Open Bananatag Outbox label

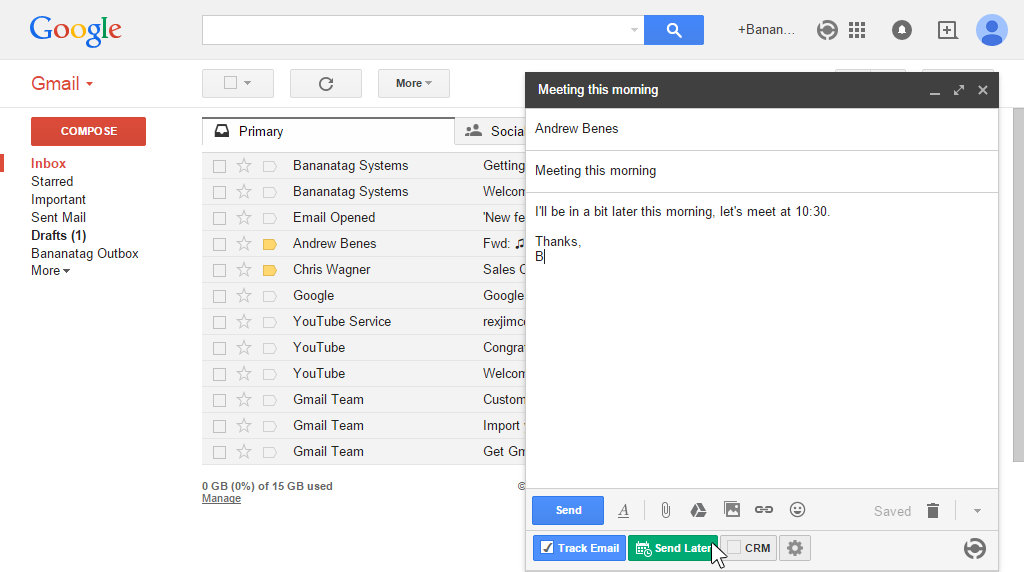84,253
